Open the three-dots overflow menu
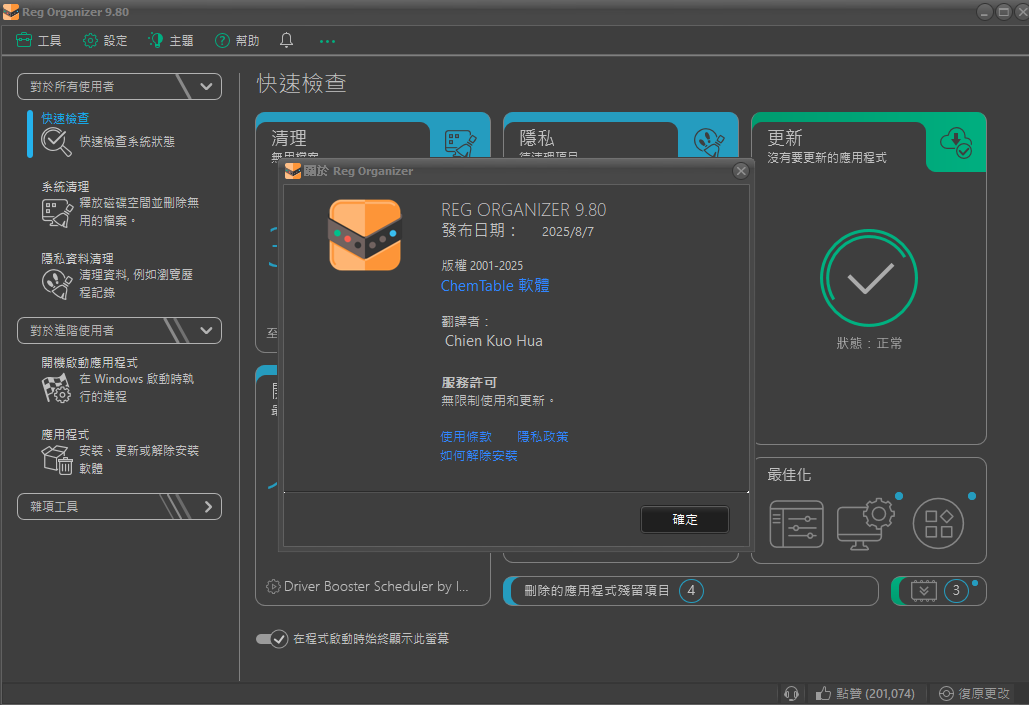Screen dimensions: 1029x705 click(x=327, y=41)
